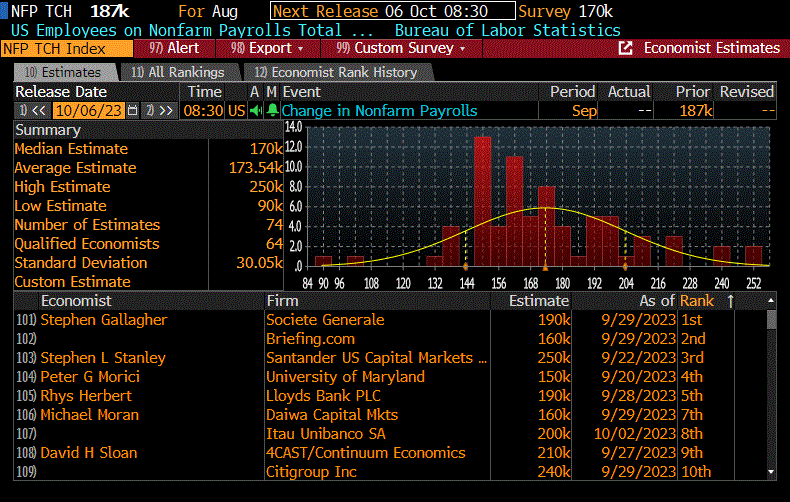
Task: Click the 250k estimate from Santander
Action: tap(554, 358)
